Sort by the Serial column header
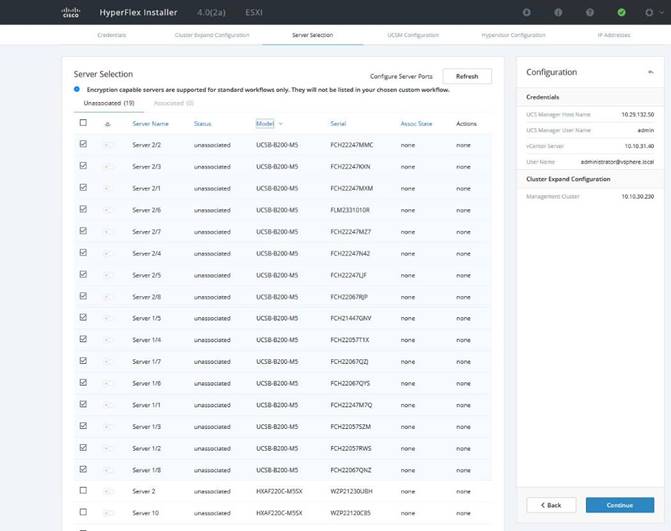 (338, 124)
